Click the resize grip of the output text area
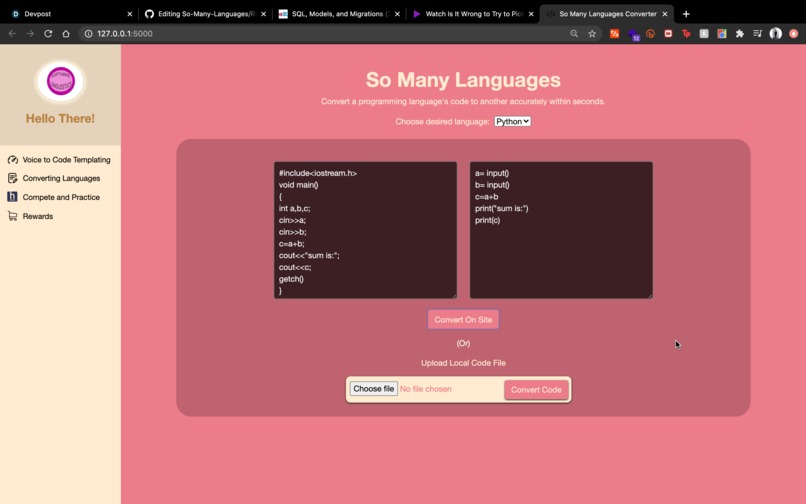Screen dimensions: 806x504 pos(650,295)
